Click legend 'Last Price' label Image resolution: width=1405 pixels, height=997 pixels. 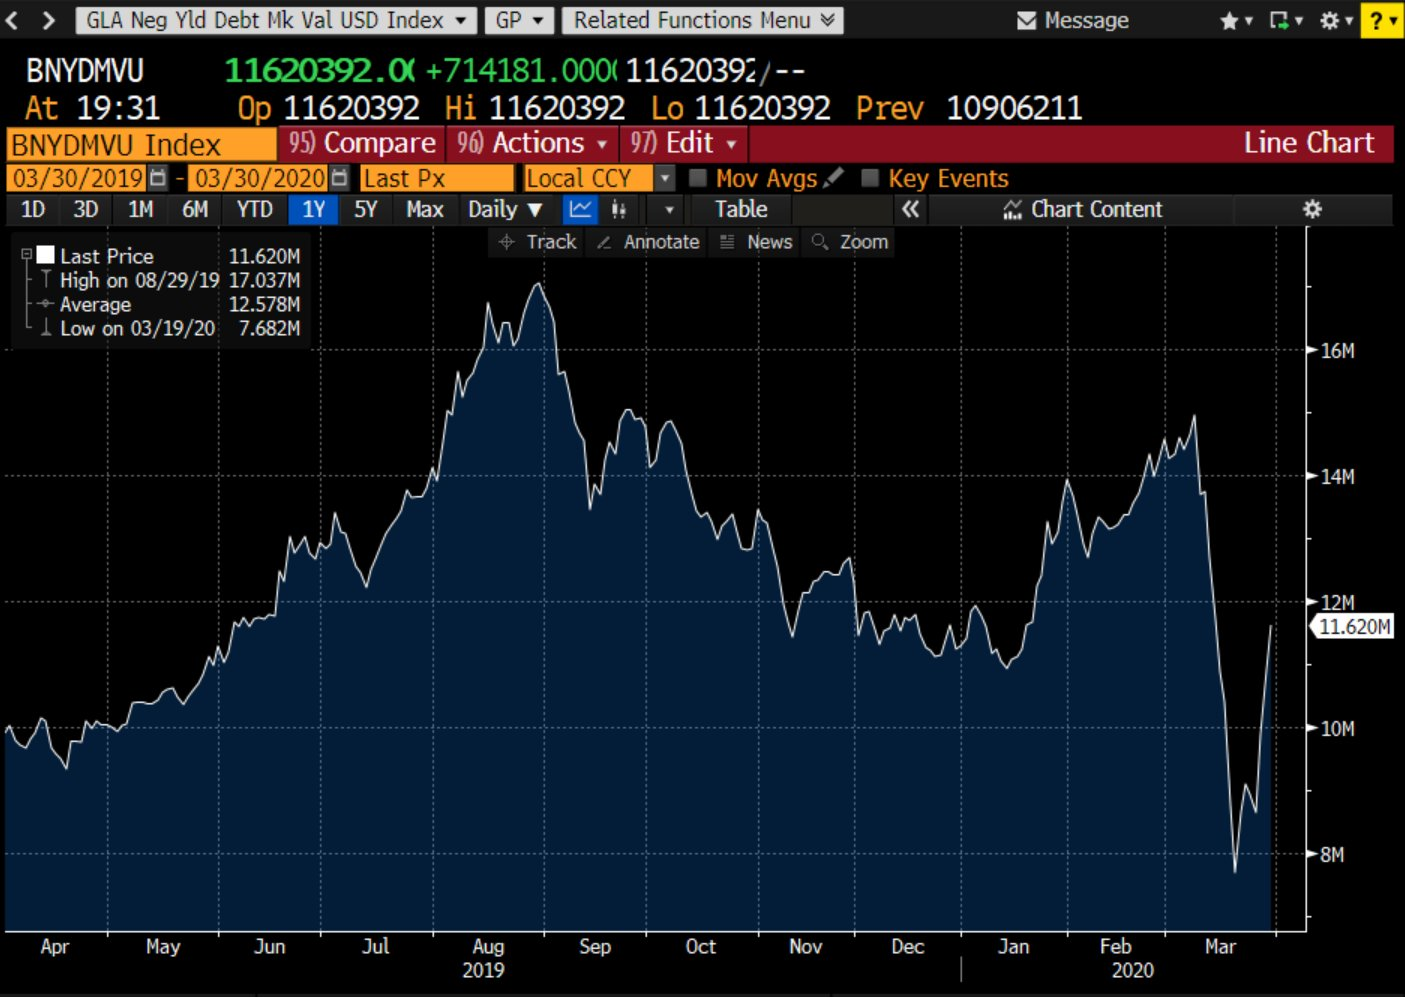point(106,256)
